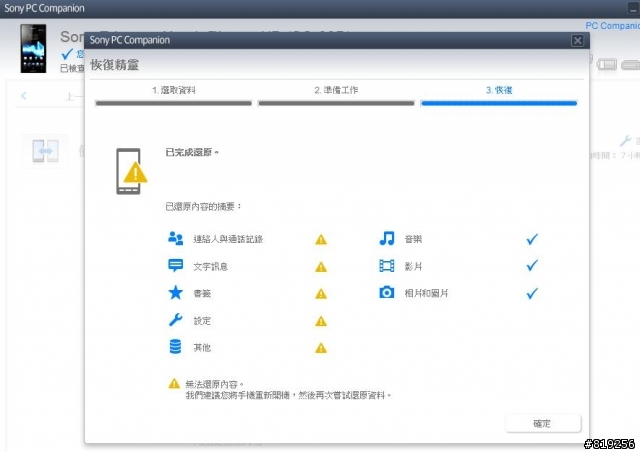Click the restart phone recommendation message
Image resolution: width=640 pixels, height=452 pixels.
tap(288, 395)
